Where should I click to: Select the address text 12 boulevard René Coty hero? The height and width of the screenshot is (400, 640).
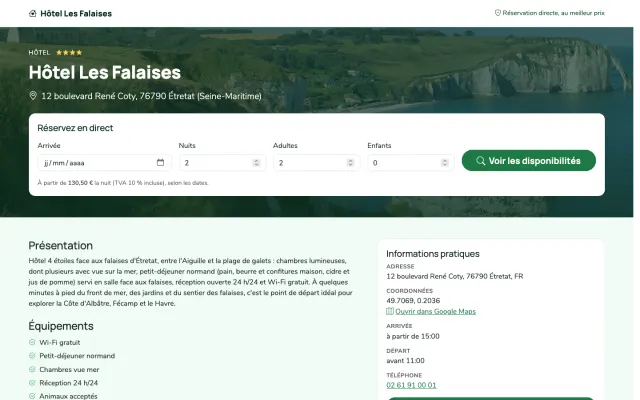pyautogui.click(x=151, y=96)
